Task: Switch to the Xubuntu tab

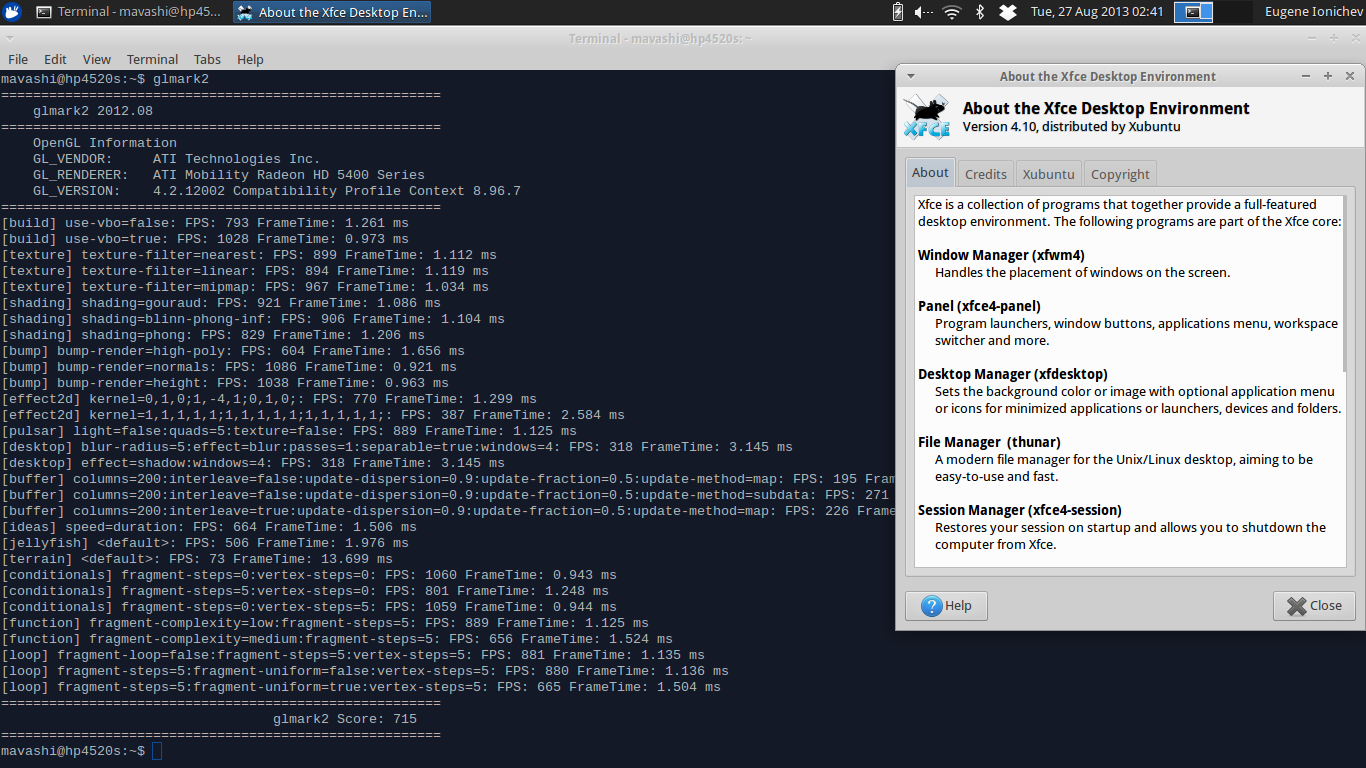Action: (x=1048, y=174)
